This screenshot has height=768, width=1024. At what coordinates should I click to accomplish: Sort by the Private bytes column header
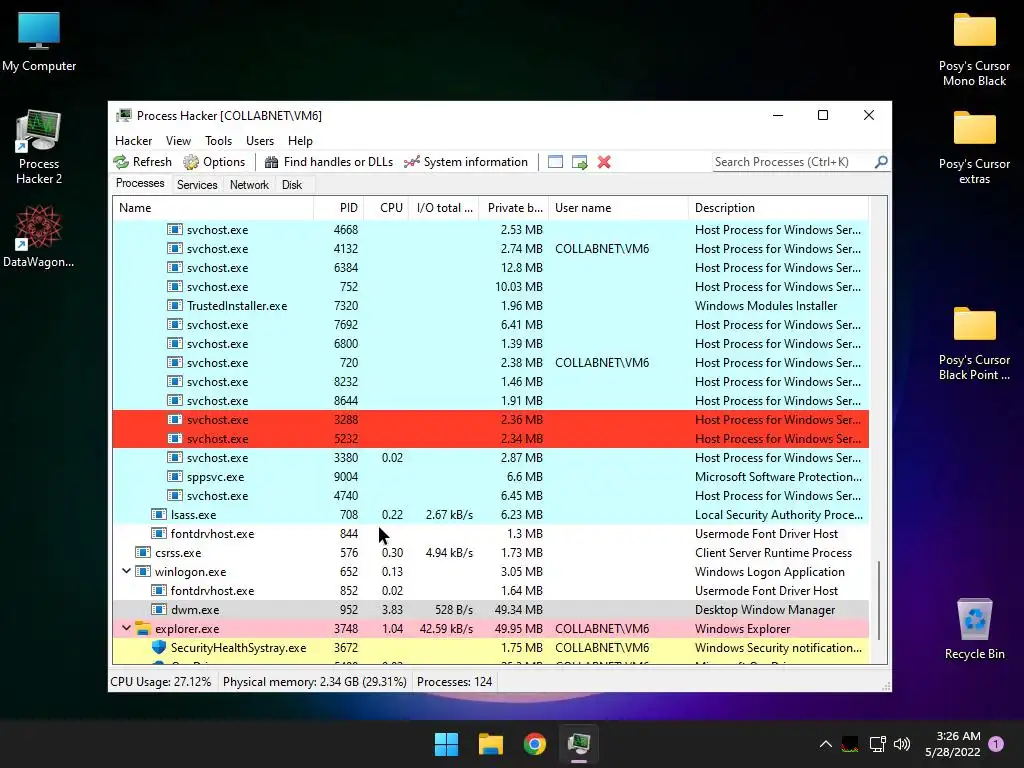pyautogui.click(x=513, y=208)
